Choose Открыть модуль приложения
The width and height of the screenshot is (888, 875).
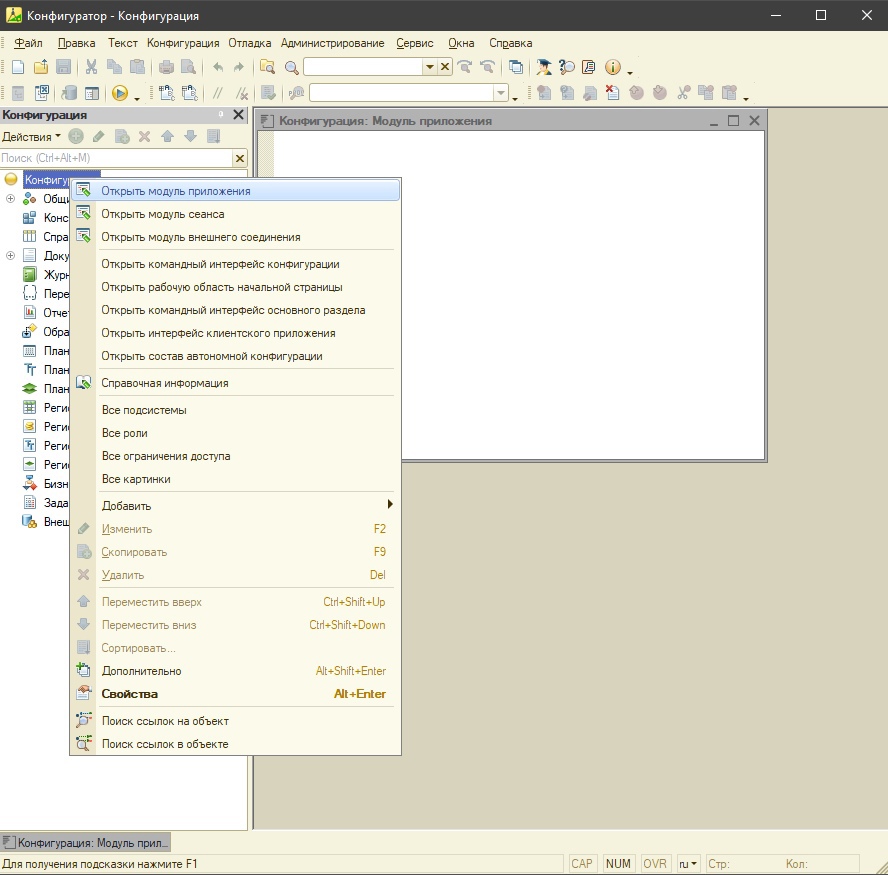tap(235, 191)
